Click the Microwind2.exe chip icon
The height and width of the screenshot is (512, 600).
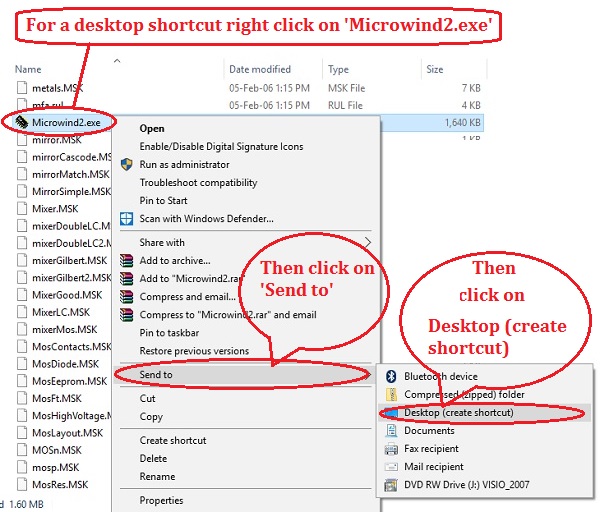click(x=21, y=122)
